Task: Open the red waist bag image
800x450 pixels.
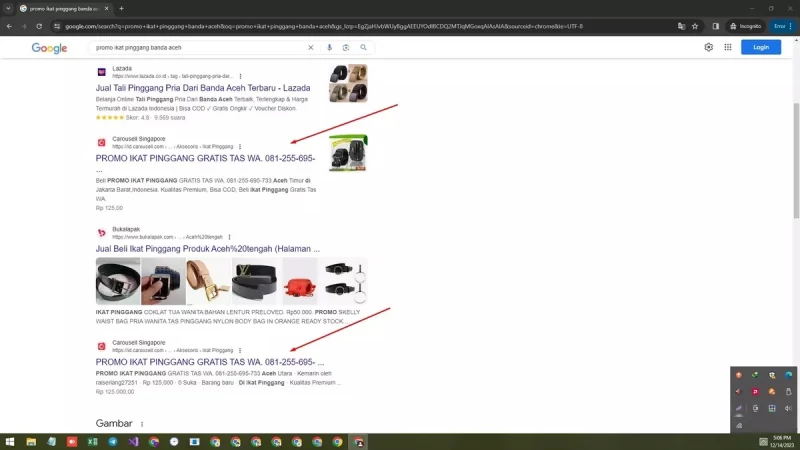Action: point(299,281)
